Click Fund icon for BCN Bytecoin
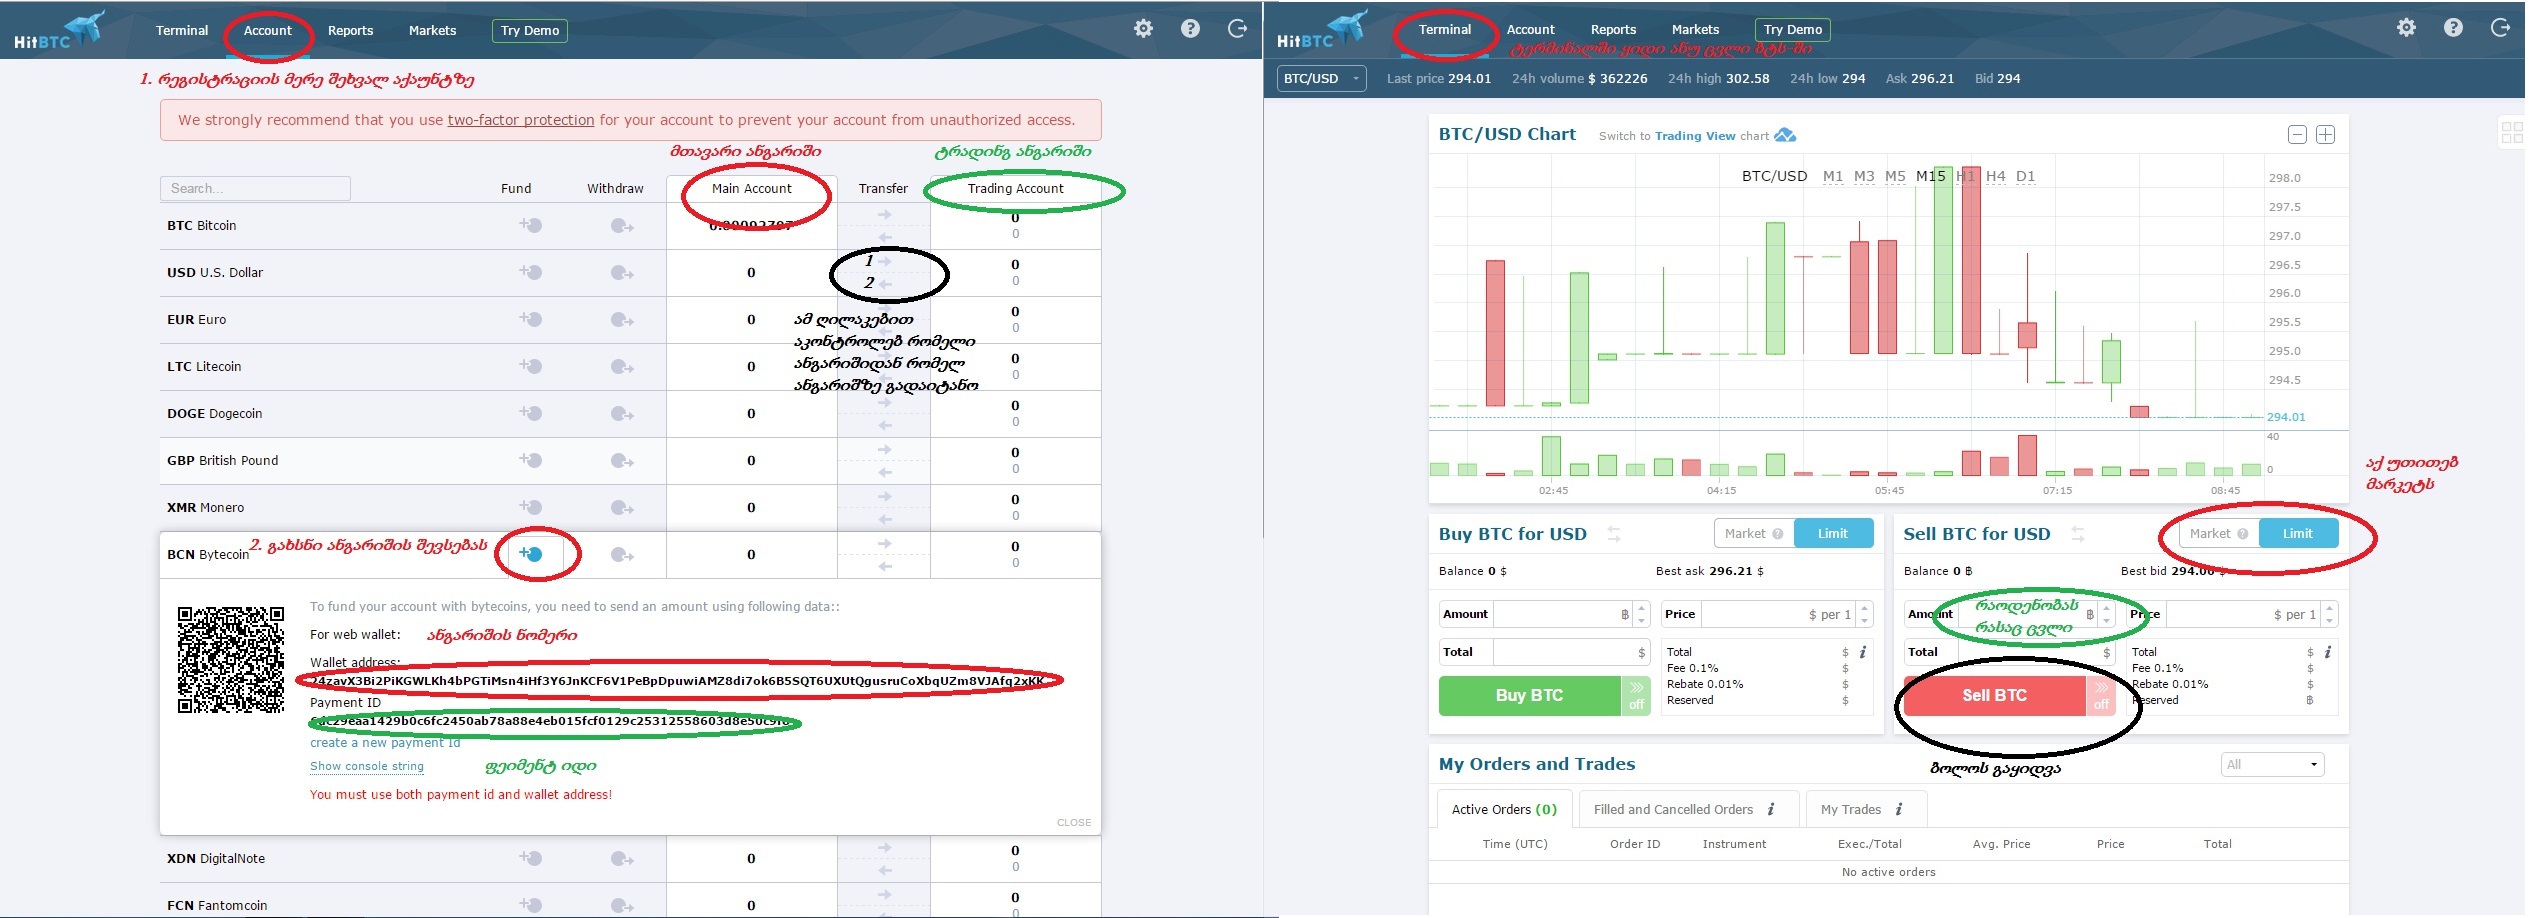2548x918 pixels. tap(530, 554)
